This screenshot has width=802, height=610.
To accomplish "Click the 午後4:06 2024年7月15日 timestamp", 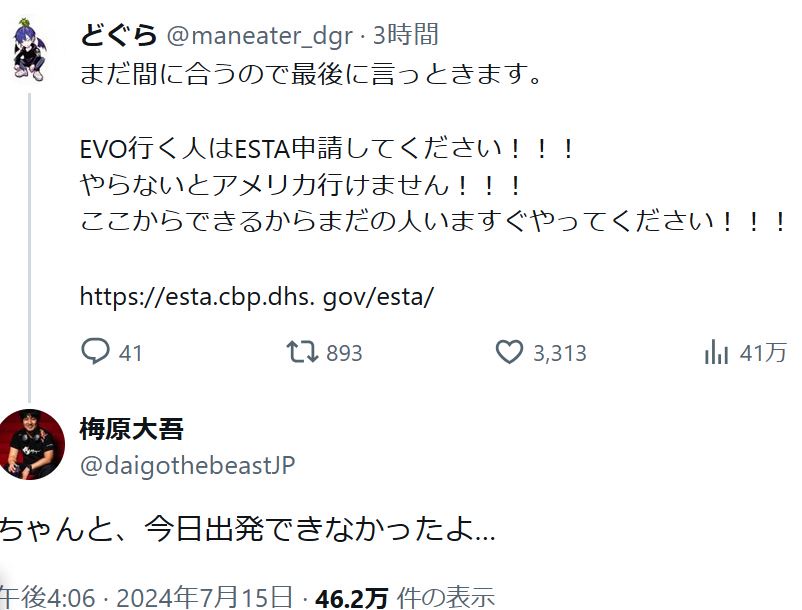I will pyautogui.click(x=146, y=597).
